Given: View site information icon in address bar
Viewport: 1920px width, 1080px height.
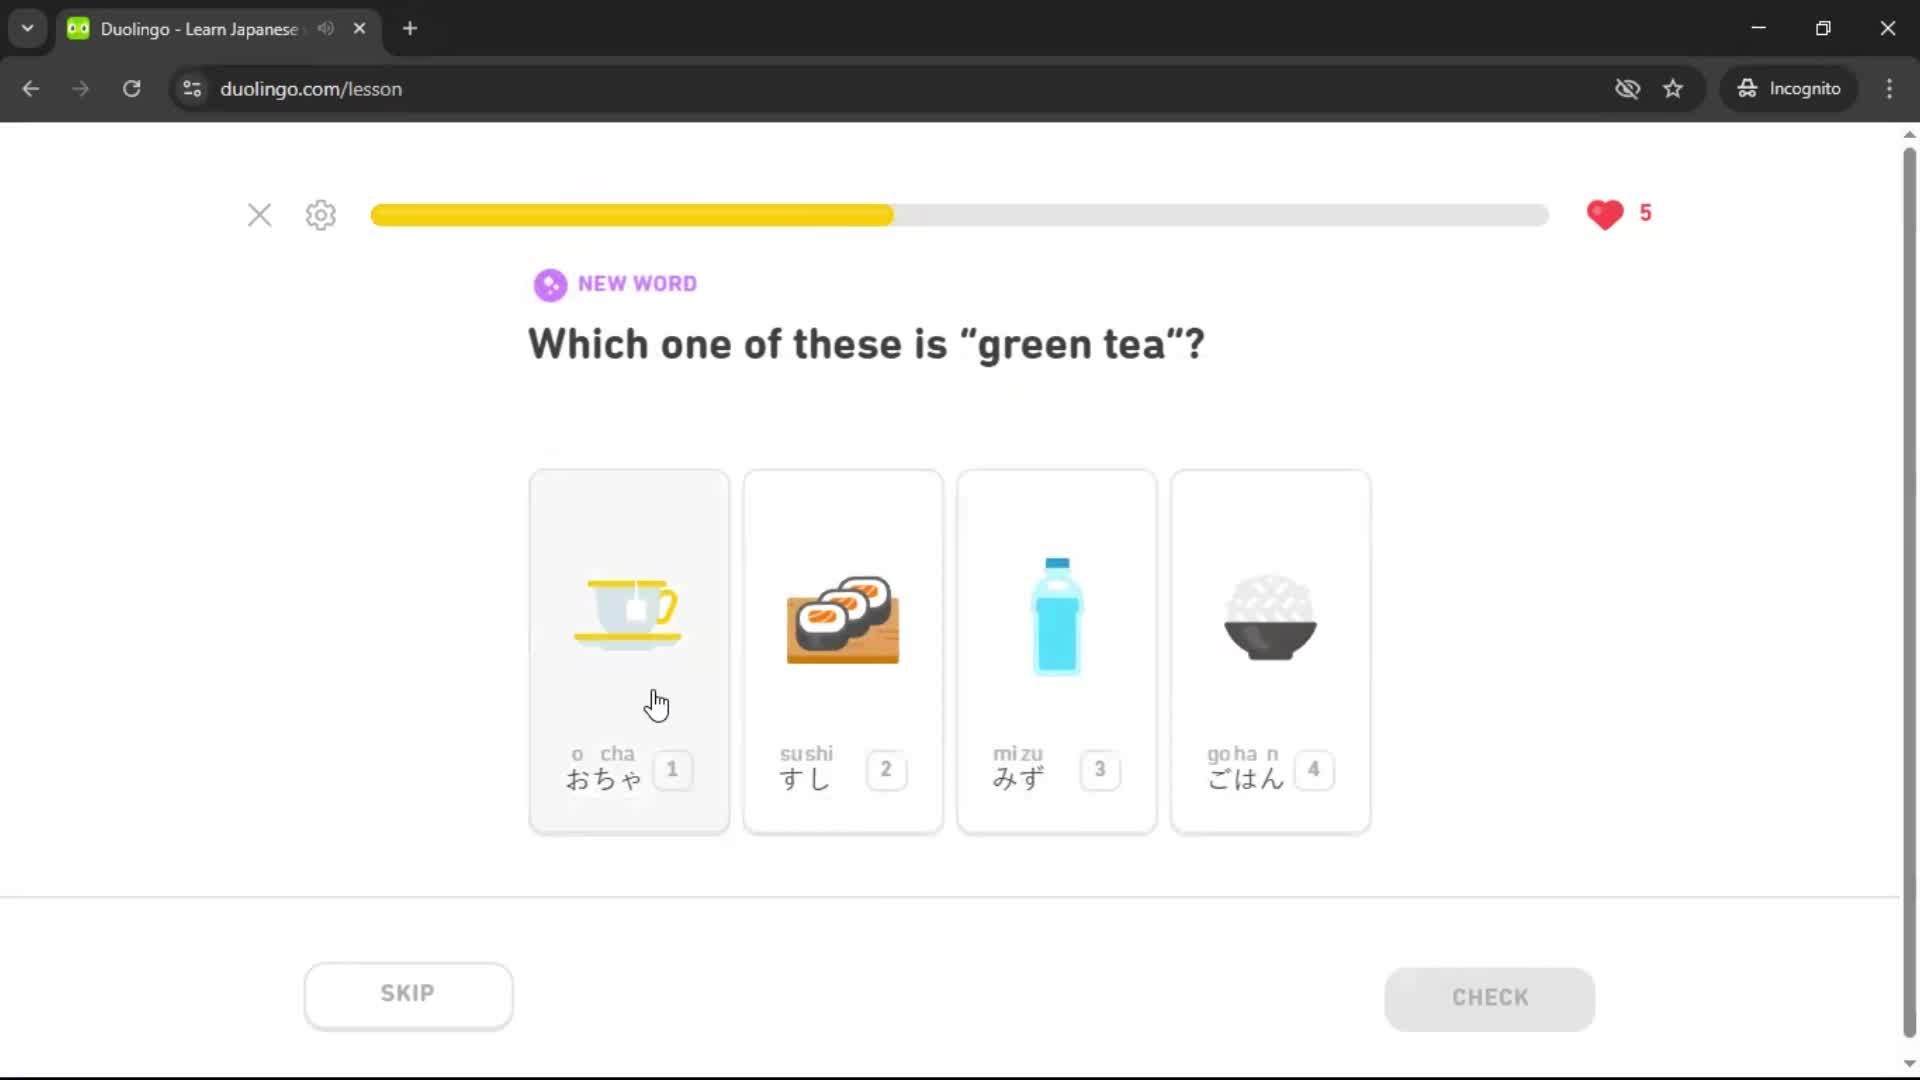Looking at the screenshot, I should [192, 89].
